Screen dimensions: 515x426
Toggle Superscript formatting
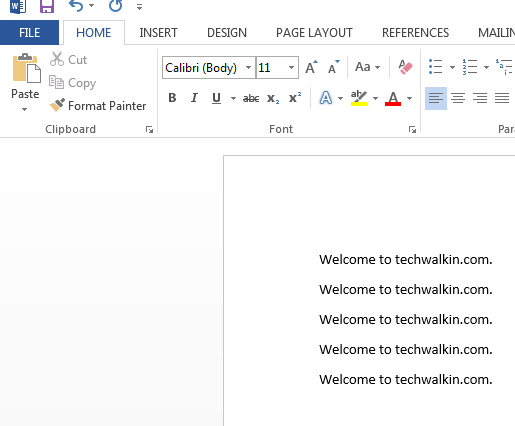tap(295, 98)
